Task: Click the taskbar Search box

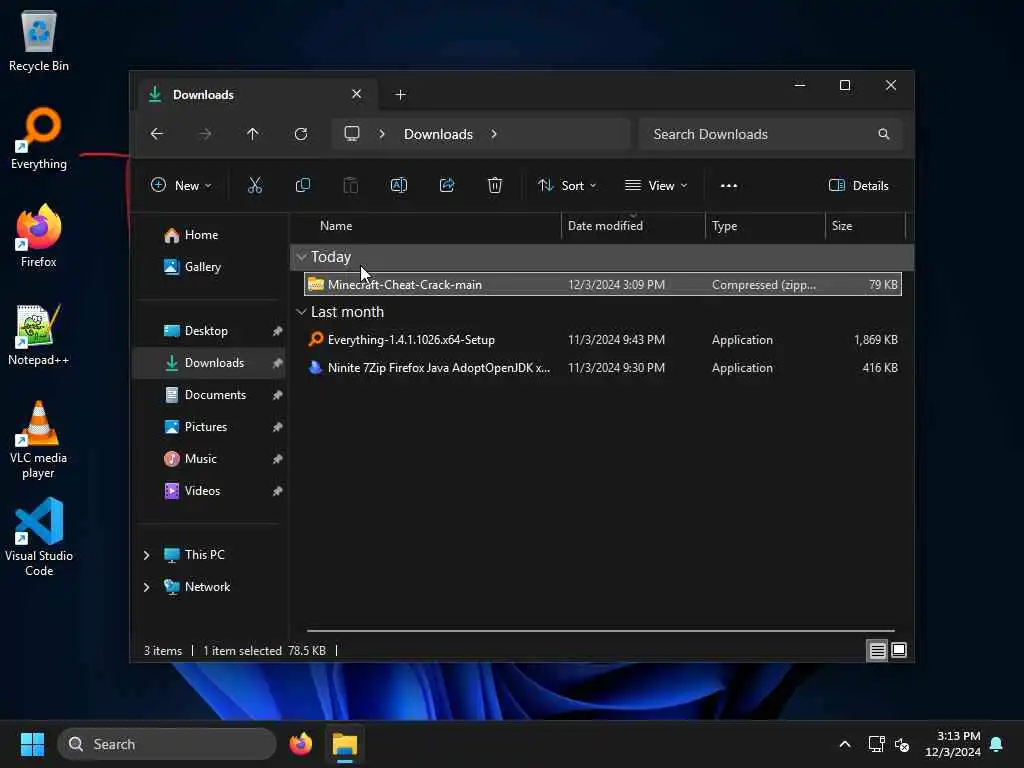Action: click(x=167, y=744)
